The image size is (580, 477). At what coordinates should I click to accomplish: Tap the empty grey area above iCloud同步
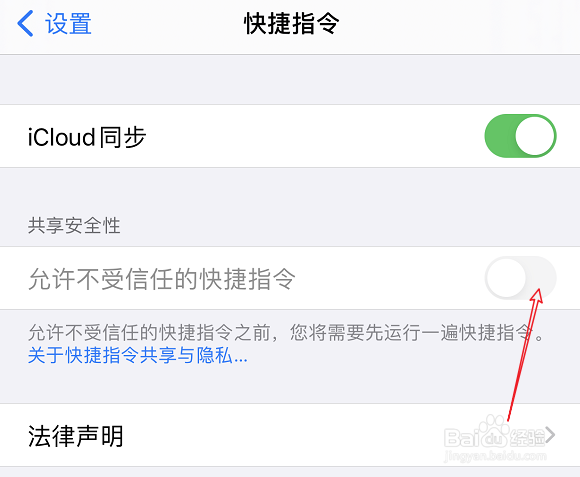pos(290,80)
